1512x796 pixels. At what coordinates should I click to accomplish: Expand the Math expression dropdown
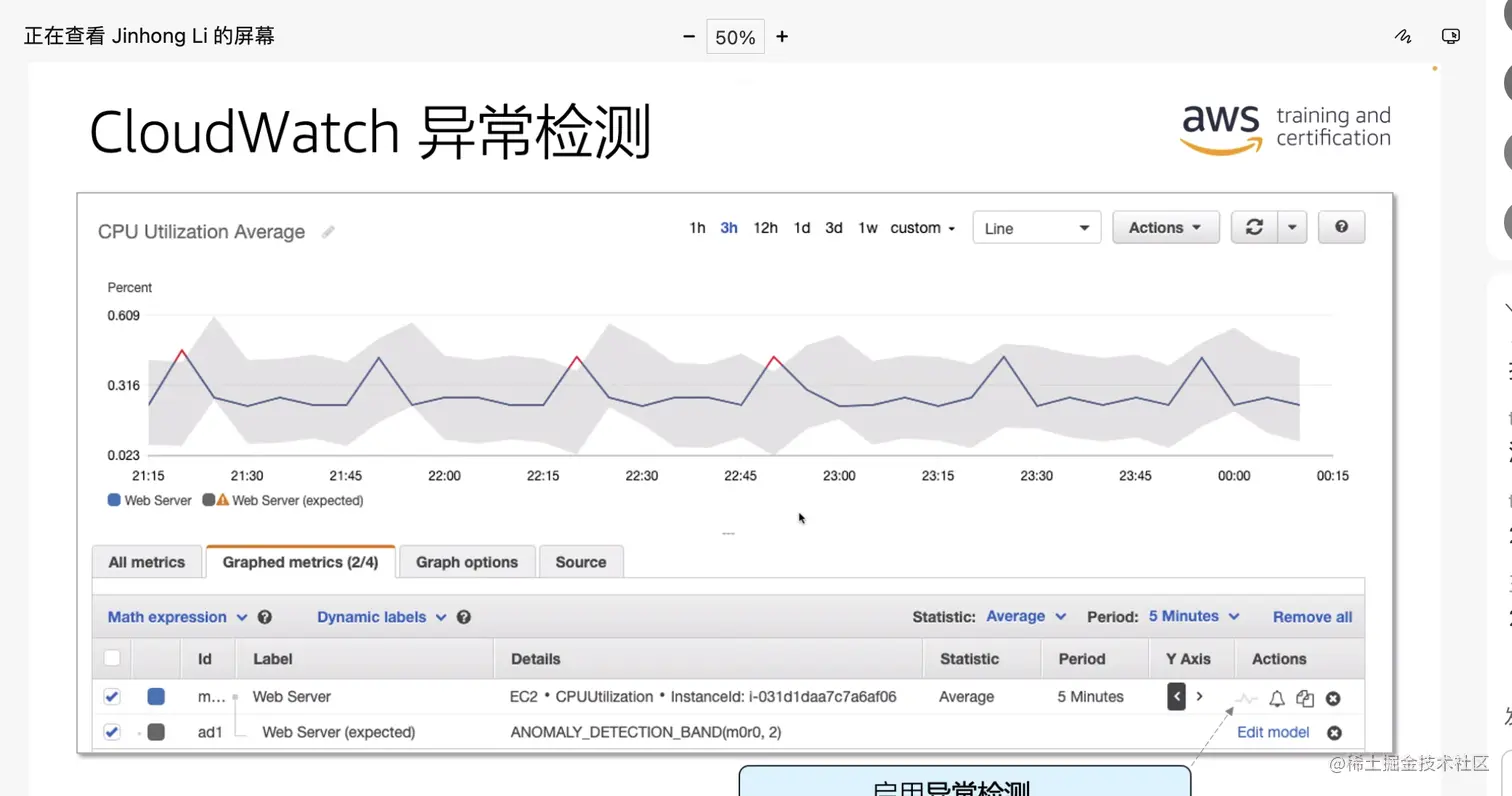177,617
